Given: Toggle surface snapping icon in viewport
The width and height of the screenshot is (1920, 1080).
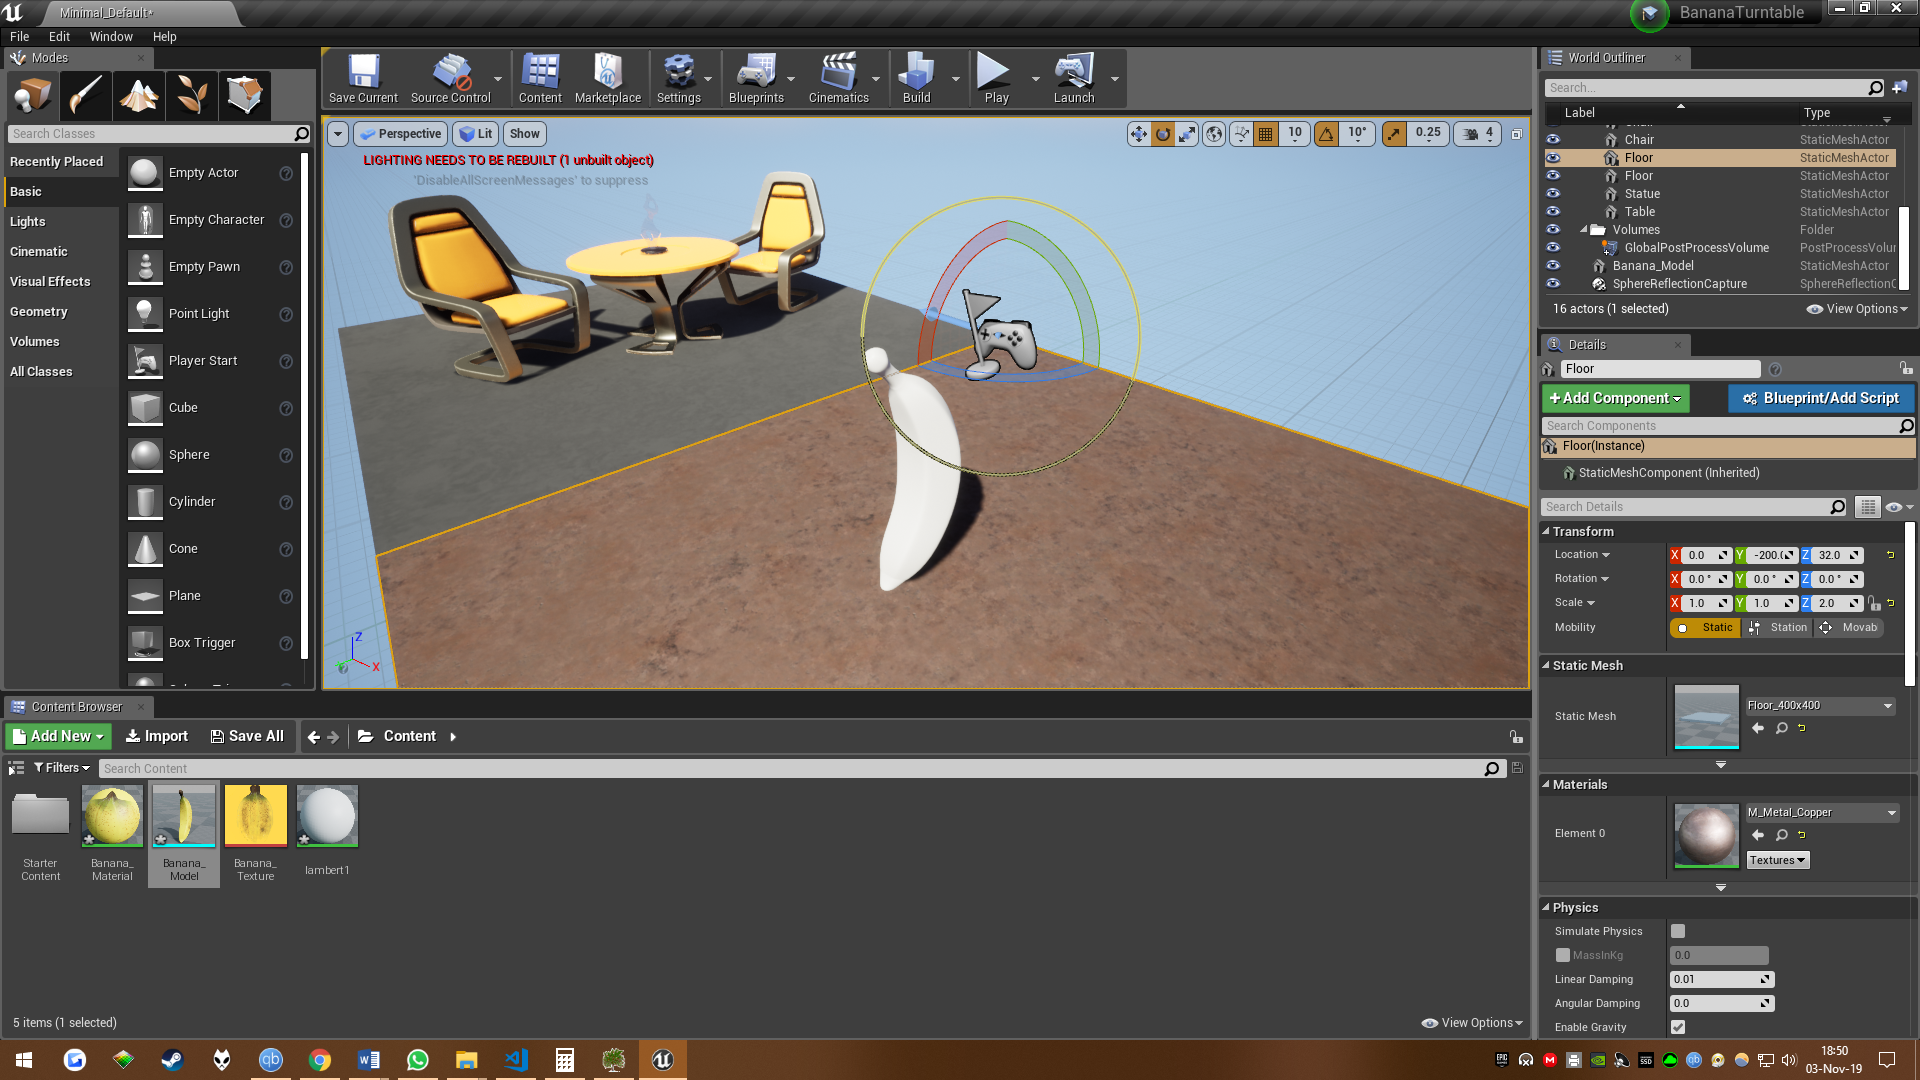Looking at the screenshot, I should (x=1241, y=134).
